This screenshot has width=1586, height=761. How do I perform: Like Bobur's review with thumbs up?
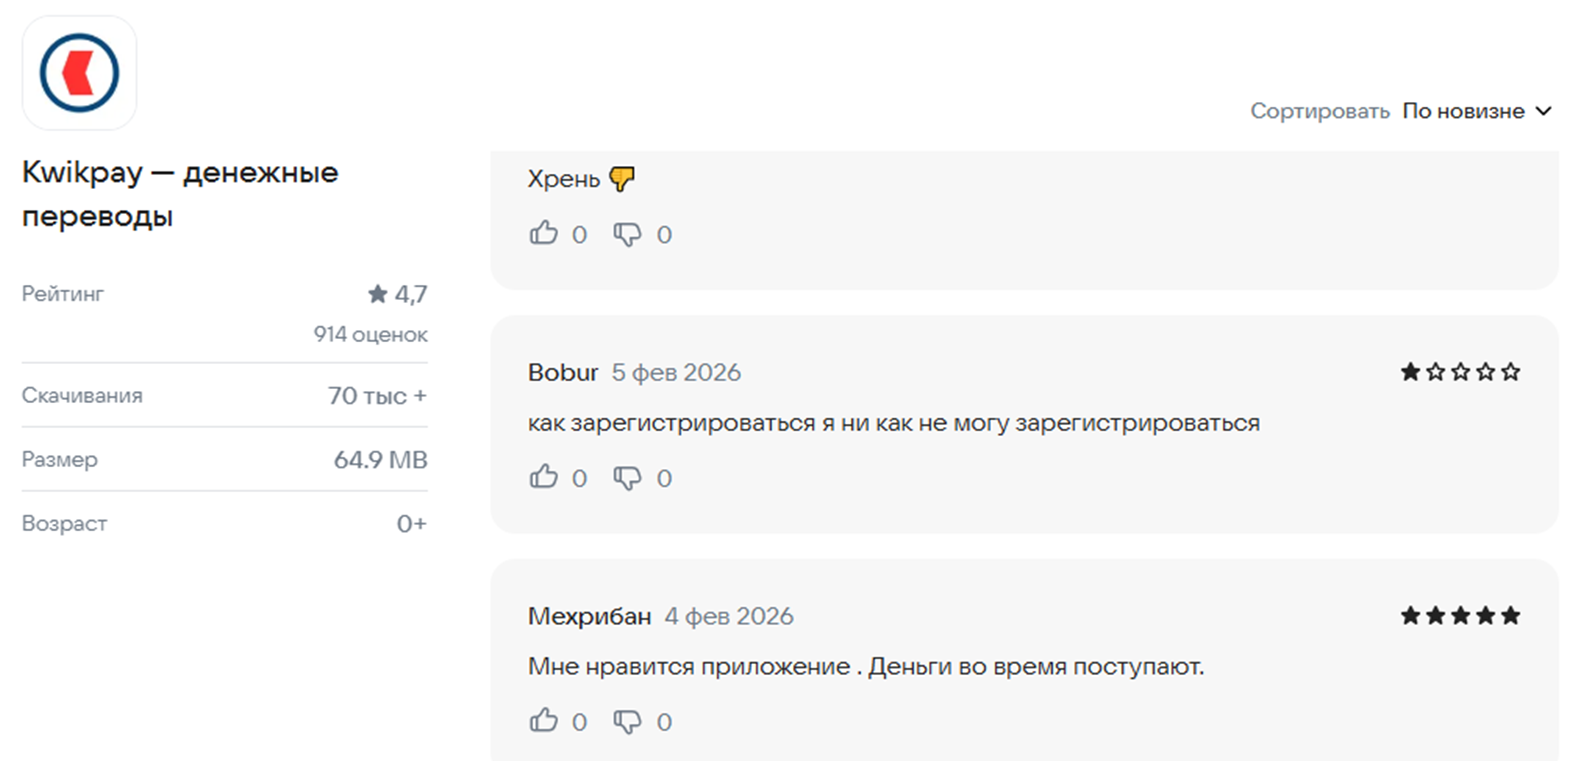pyautogui.click(x=544, y=477)
